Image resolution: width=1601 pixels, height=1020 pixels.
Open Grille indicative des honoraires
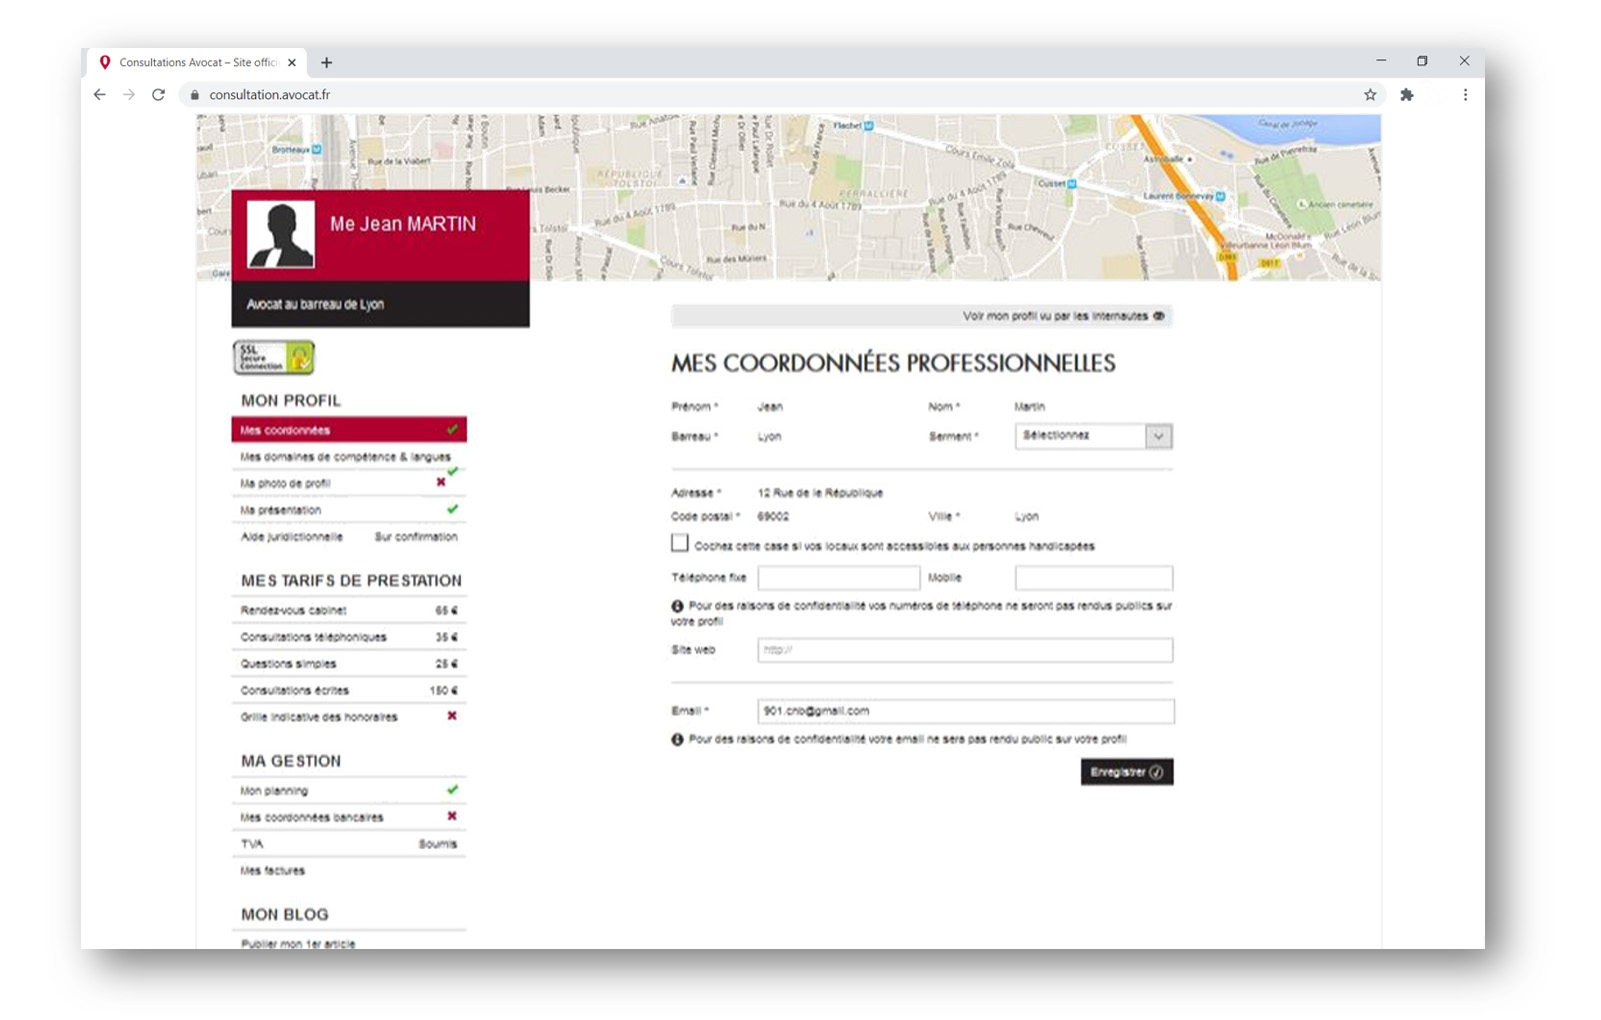tap(349, 717)
